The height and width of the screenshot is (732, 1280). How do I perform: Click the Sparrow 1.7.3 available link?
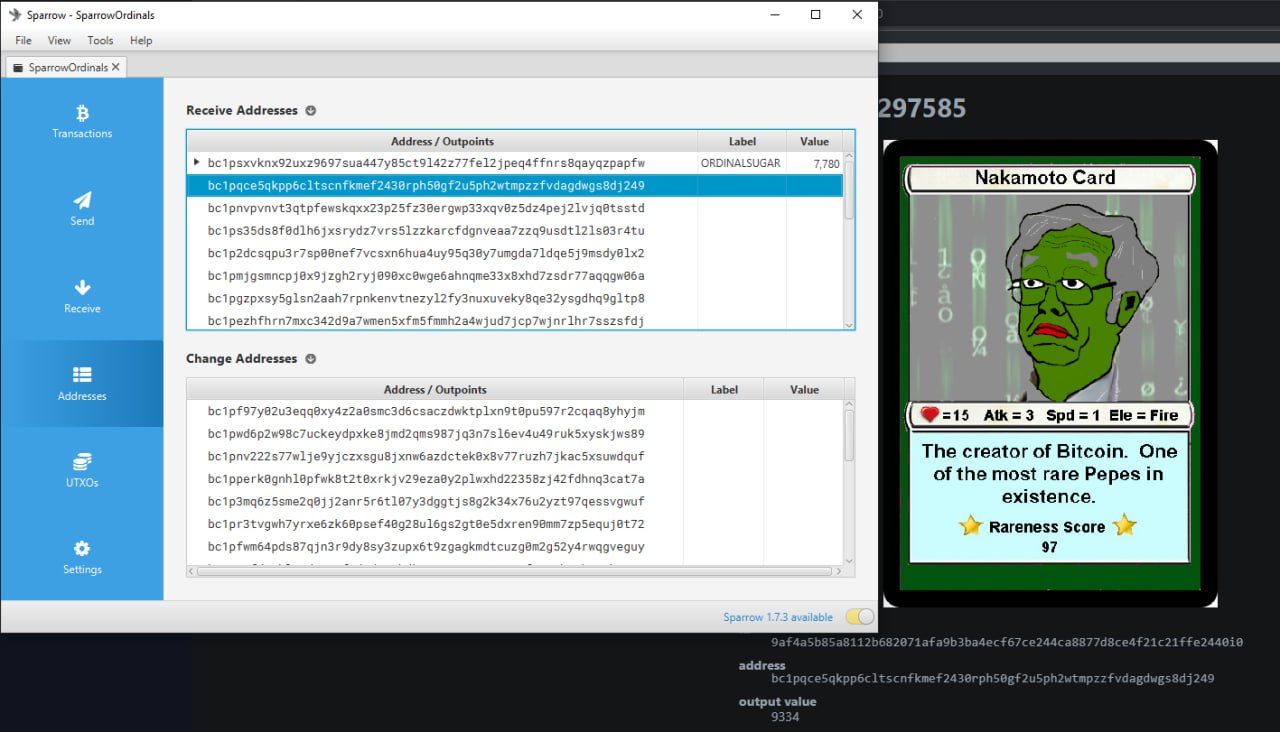(x=778, y=617)
